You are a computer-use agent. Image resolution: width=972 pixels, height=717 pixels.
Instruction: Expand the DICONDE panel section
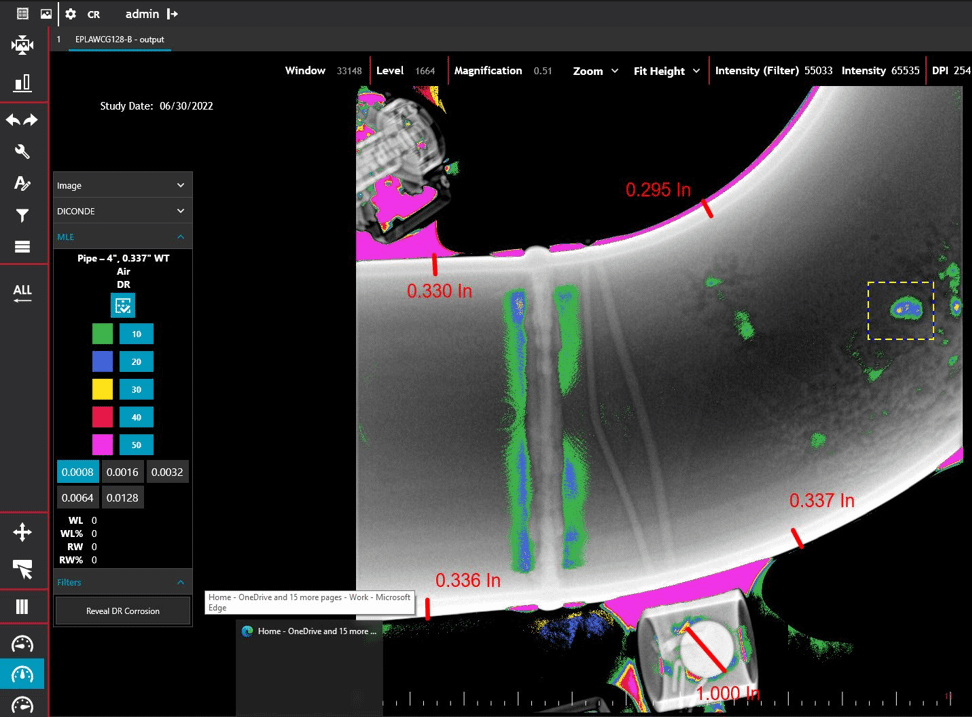[122, 211]
